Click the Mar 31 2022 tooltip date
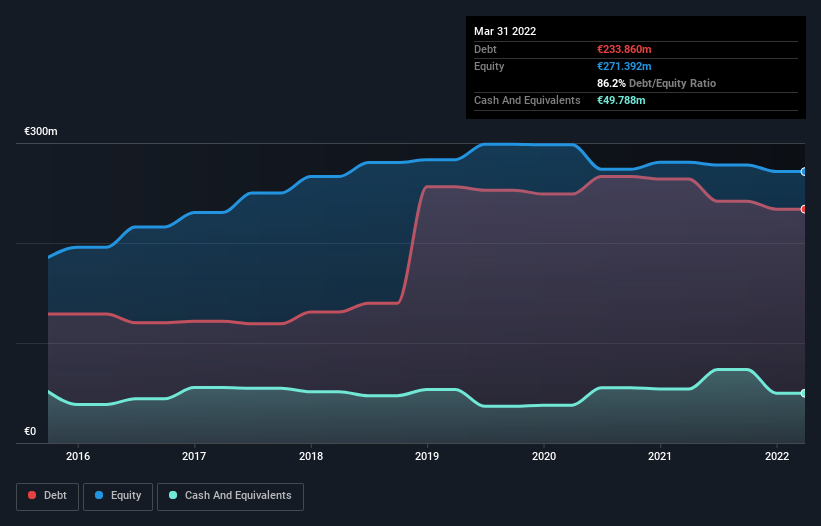The image size is (821, 526). 505,31
